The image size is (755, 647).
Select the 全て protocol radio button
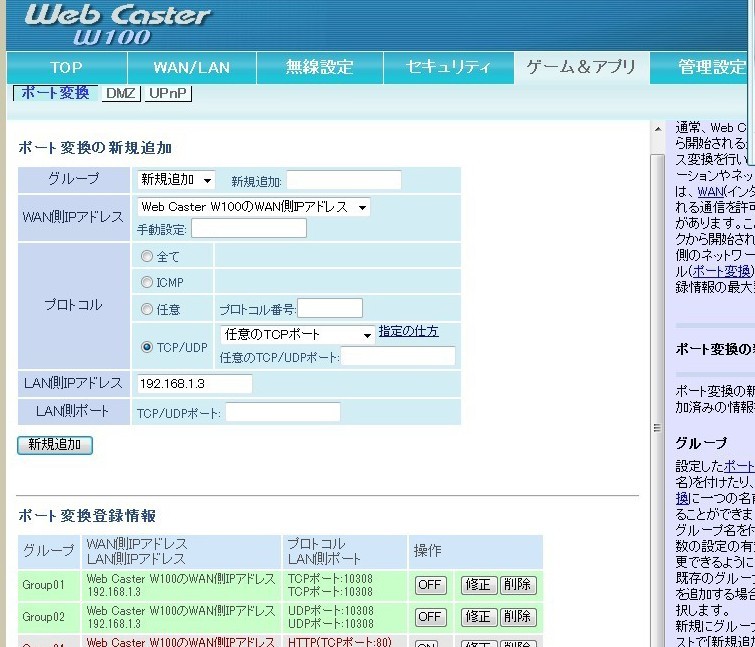(x=146, y=256)
